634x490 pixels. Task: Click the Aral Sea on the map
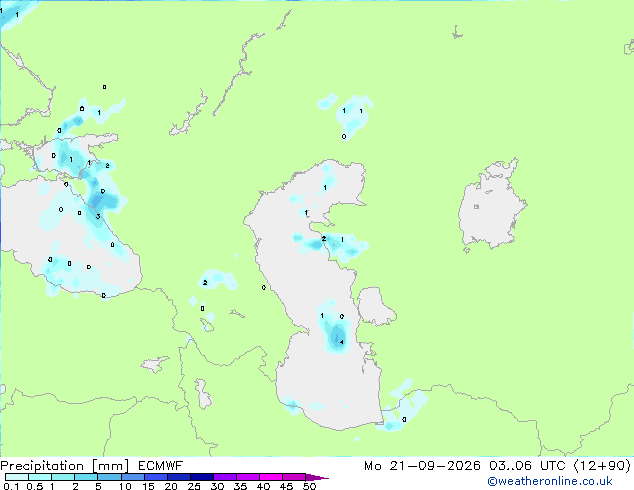point(490,206)
